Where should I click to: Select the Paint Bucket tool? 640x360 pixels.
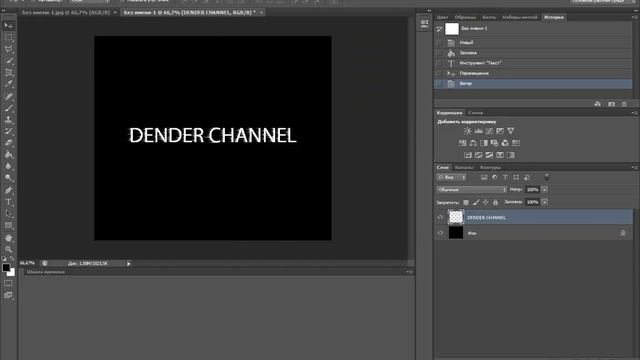[x=9, y=155]
